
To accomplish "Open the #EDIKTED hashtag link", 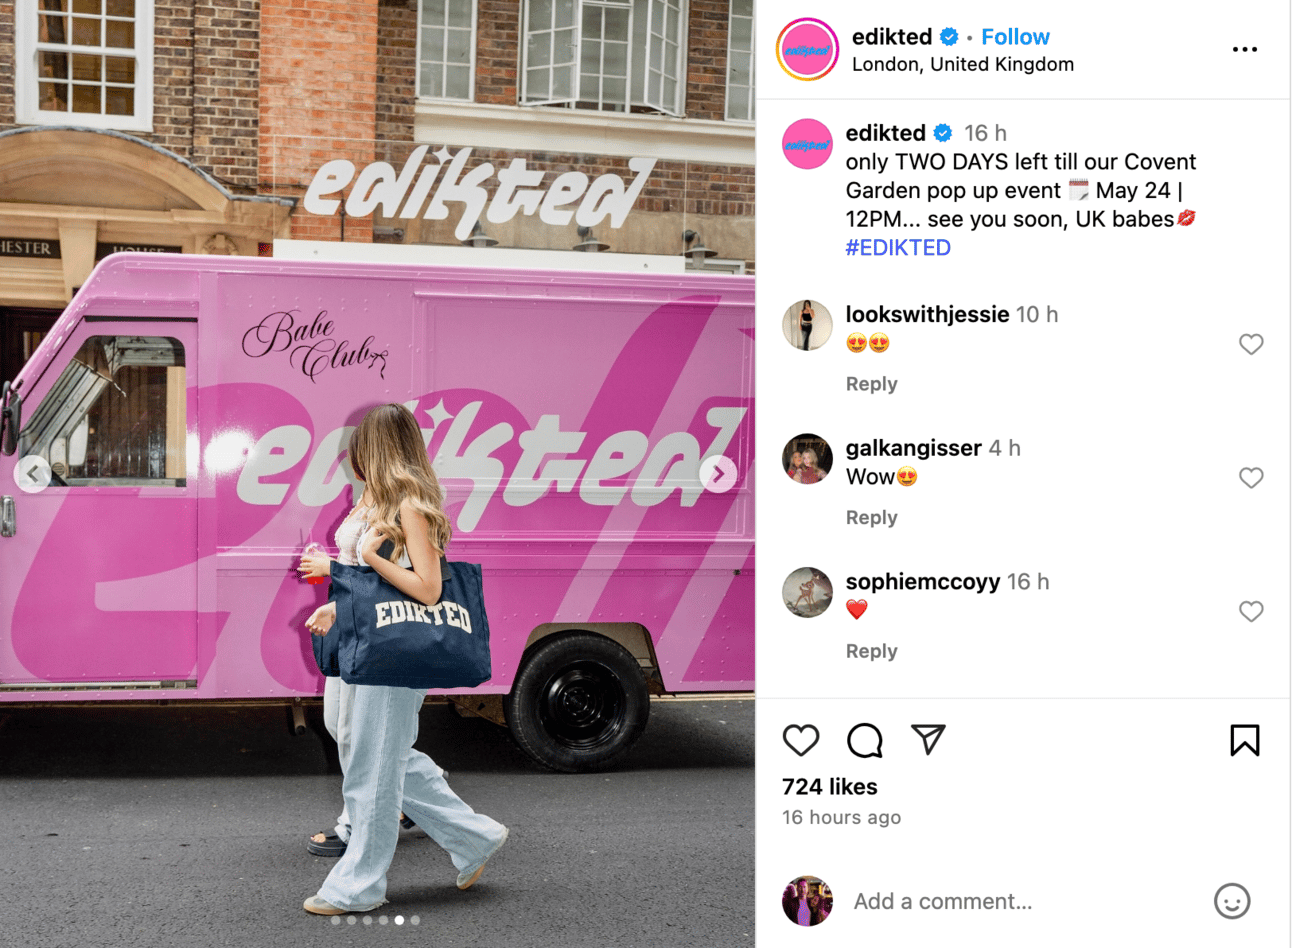I will [x=898, y=248].
